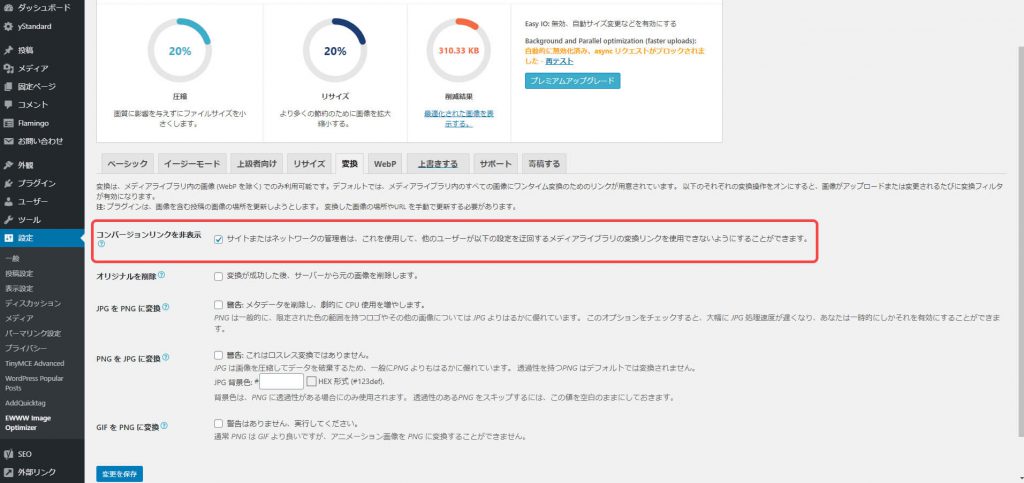Click the ツール wrench icon
The height and width of the screenshot is (483, 1024).
9,219
